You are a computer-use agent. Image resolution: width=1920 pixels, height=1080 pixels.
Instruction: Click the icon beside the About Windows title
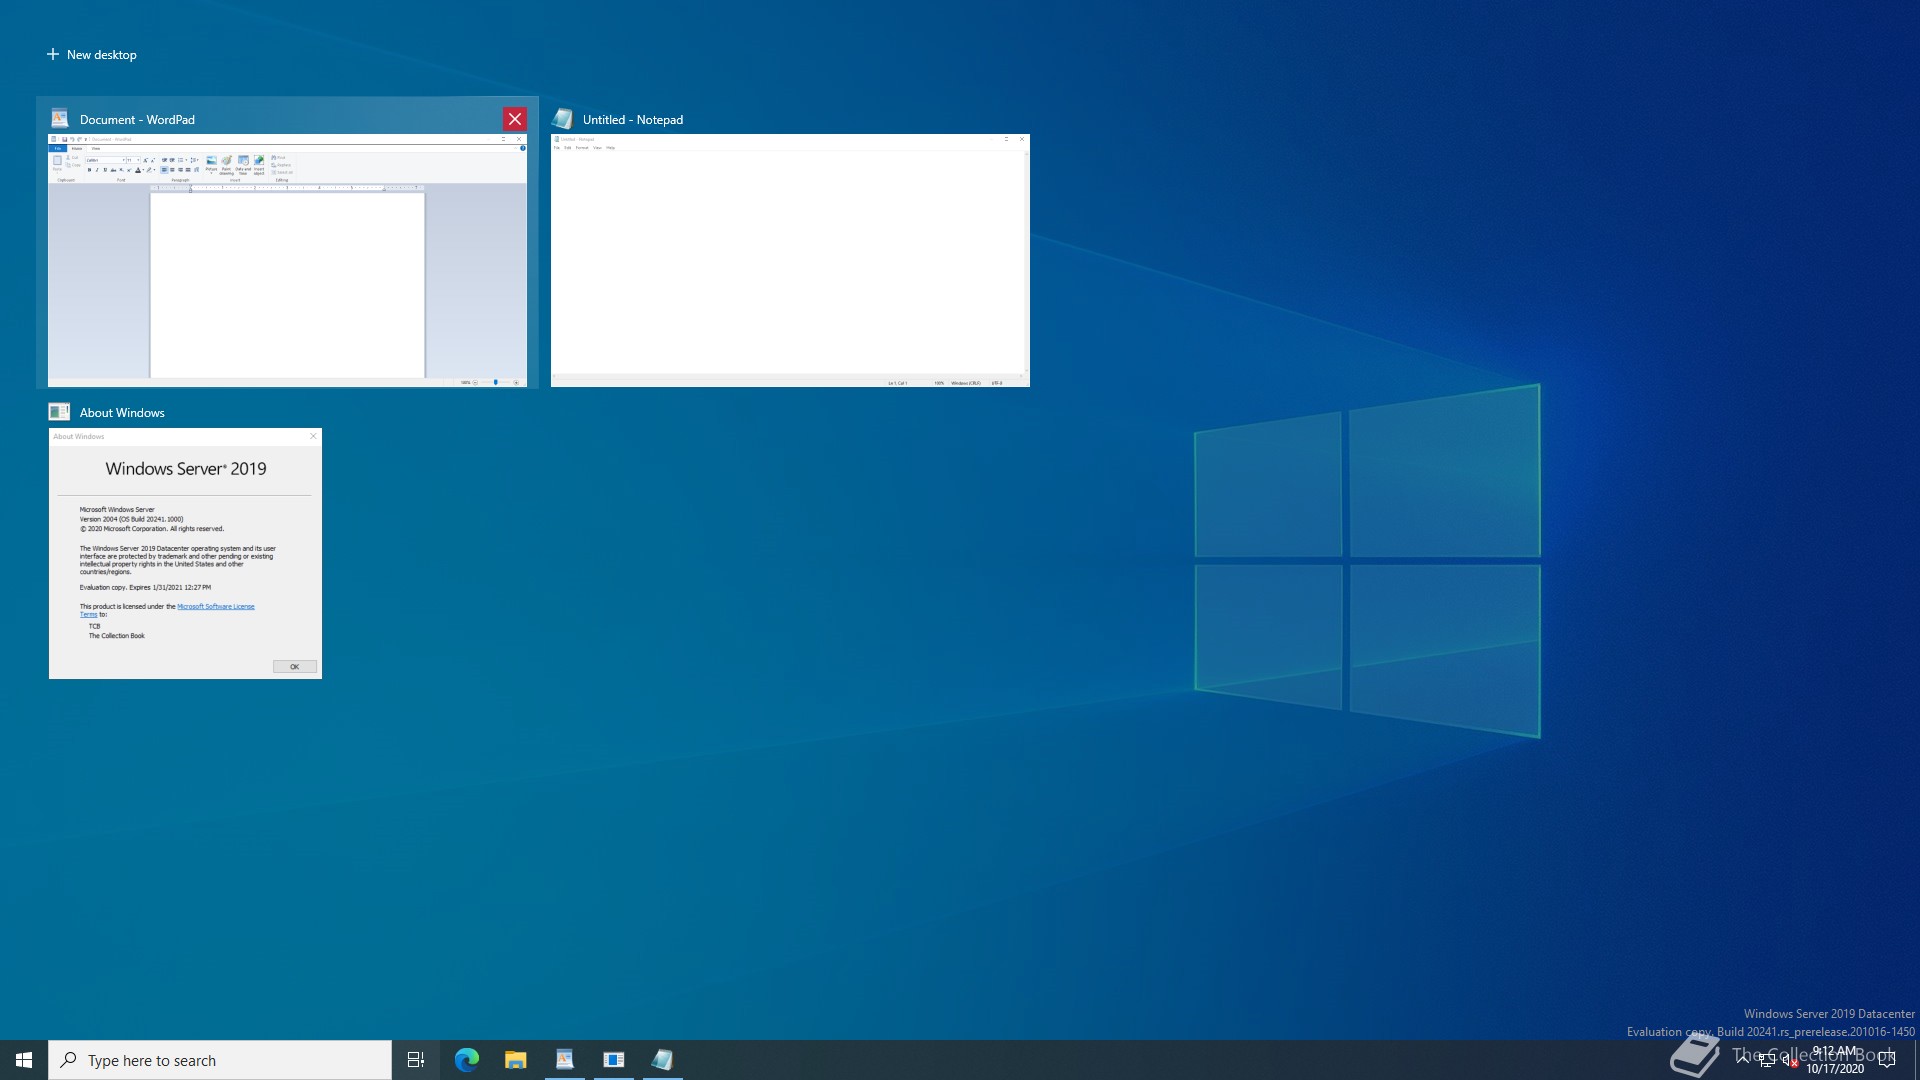(59, 411)
